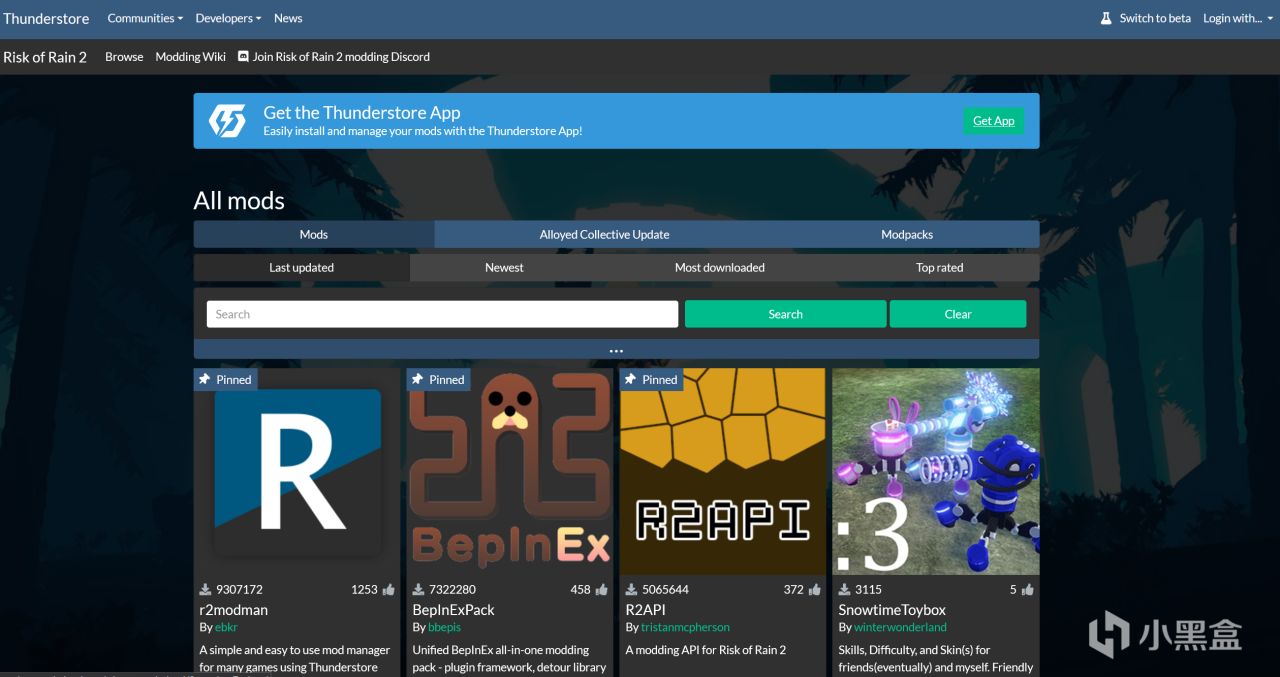
Task: Click BepInExPack rating count 458
Action: [x=580, y=590]
